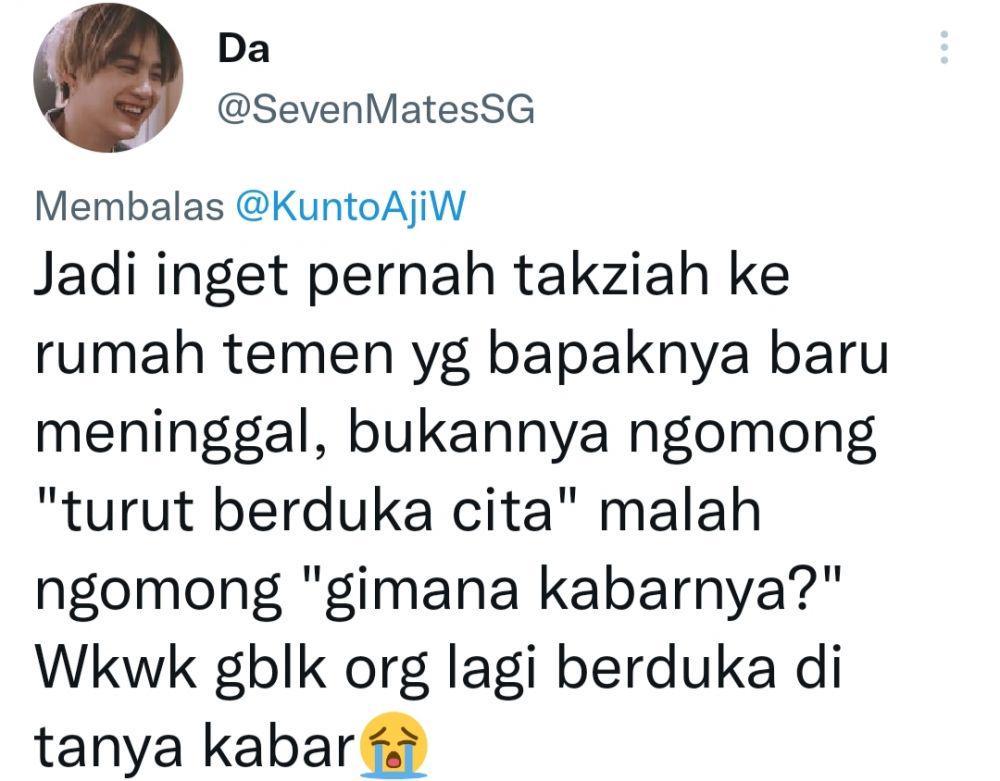The width and height of the screenshot is (1000, 781).
Task: Click the word takziah in the tweet
Action: tap(611, 276)
